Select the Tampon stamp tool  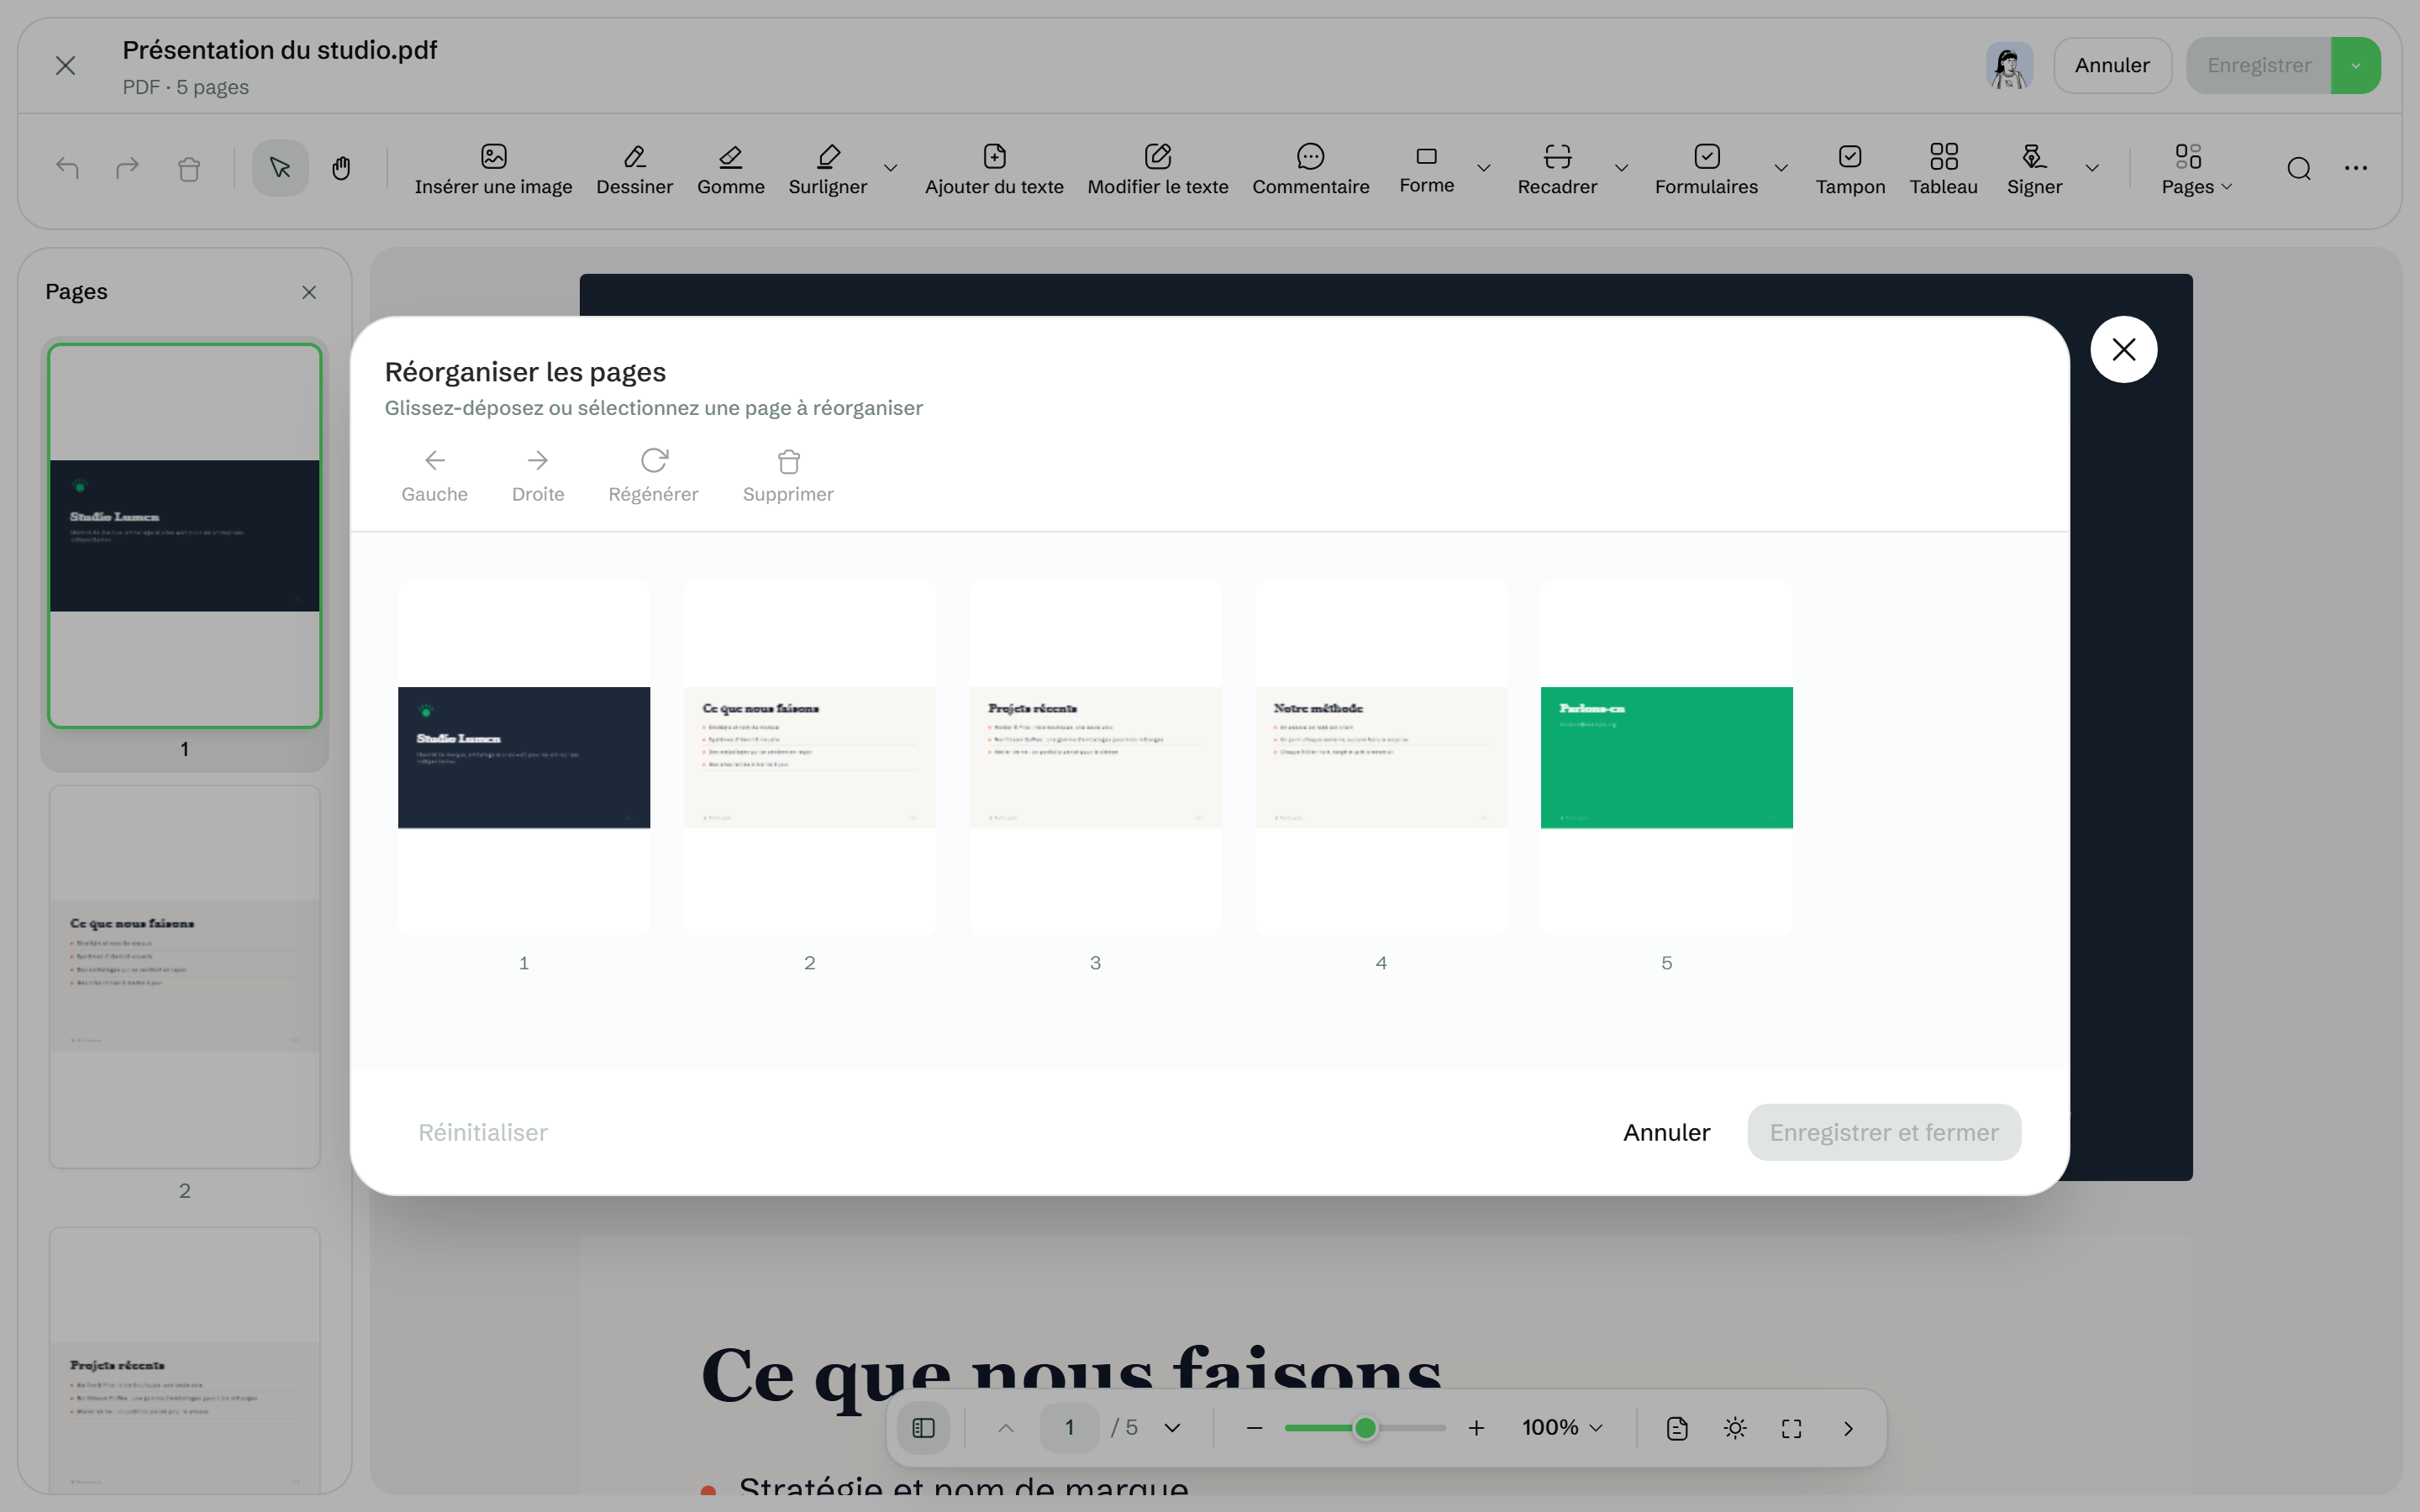pyautogui.click(x=1850, y=169)
